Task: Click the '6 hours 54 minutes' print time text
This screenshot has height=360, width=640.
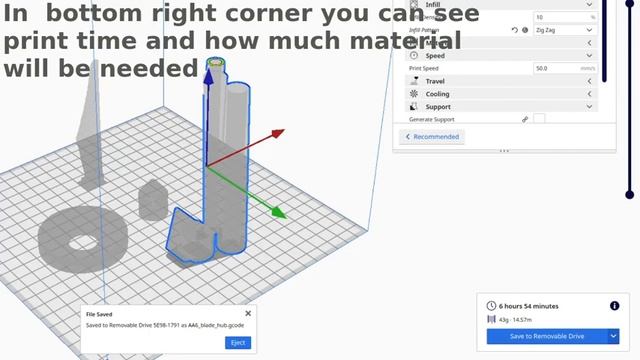Action: [529, 306]
